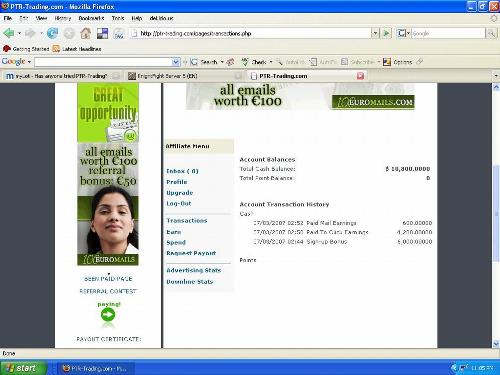The height and width of the screenshot is (375, 500).
Task: Open the Help menu
Action: coord(137,18)
